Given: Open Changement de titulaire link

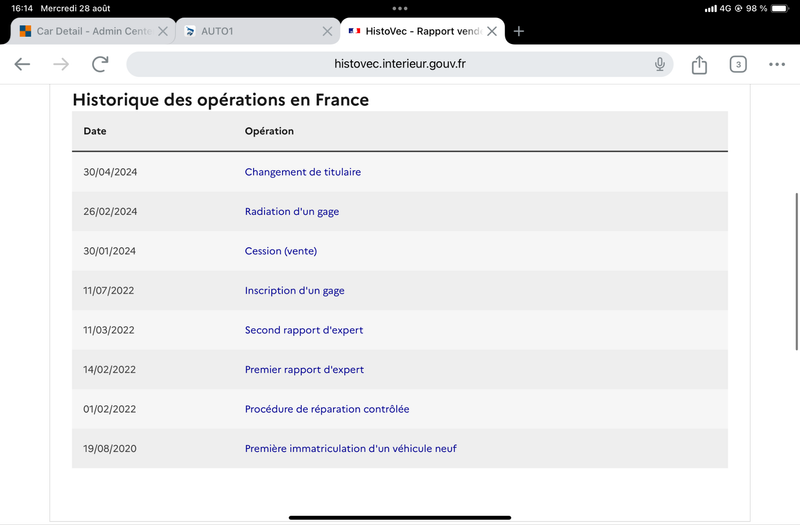Looking at the screenshot, I should (303, 172).
